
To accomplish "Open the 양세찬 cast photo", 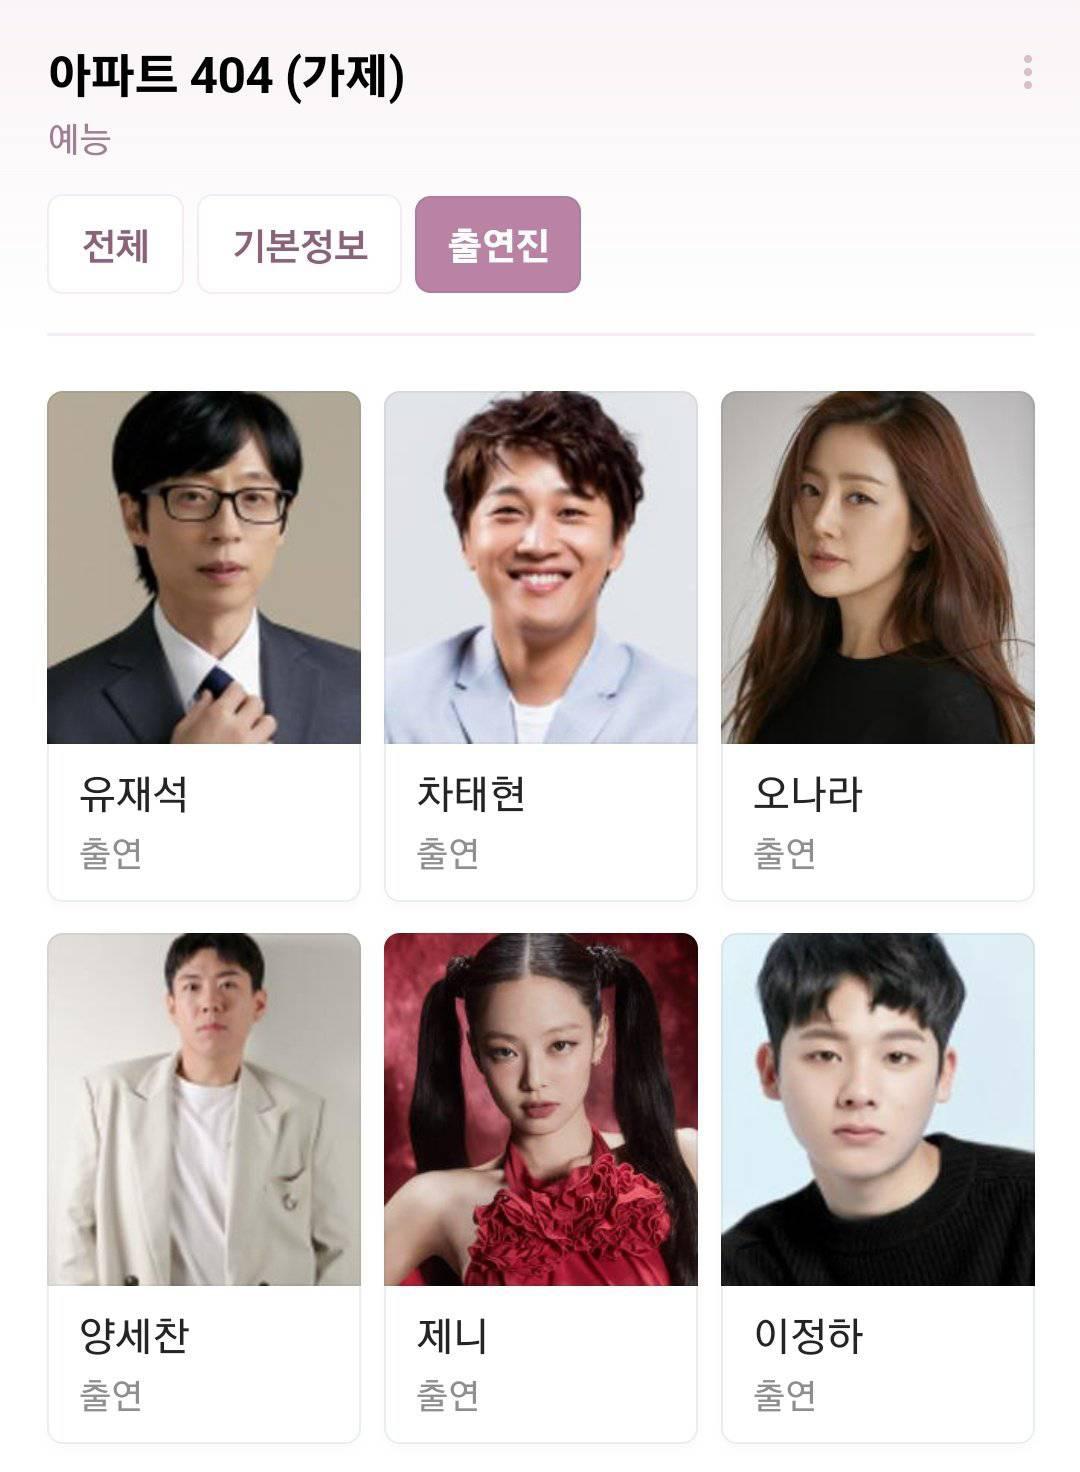I will [204, 1109].
